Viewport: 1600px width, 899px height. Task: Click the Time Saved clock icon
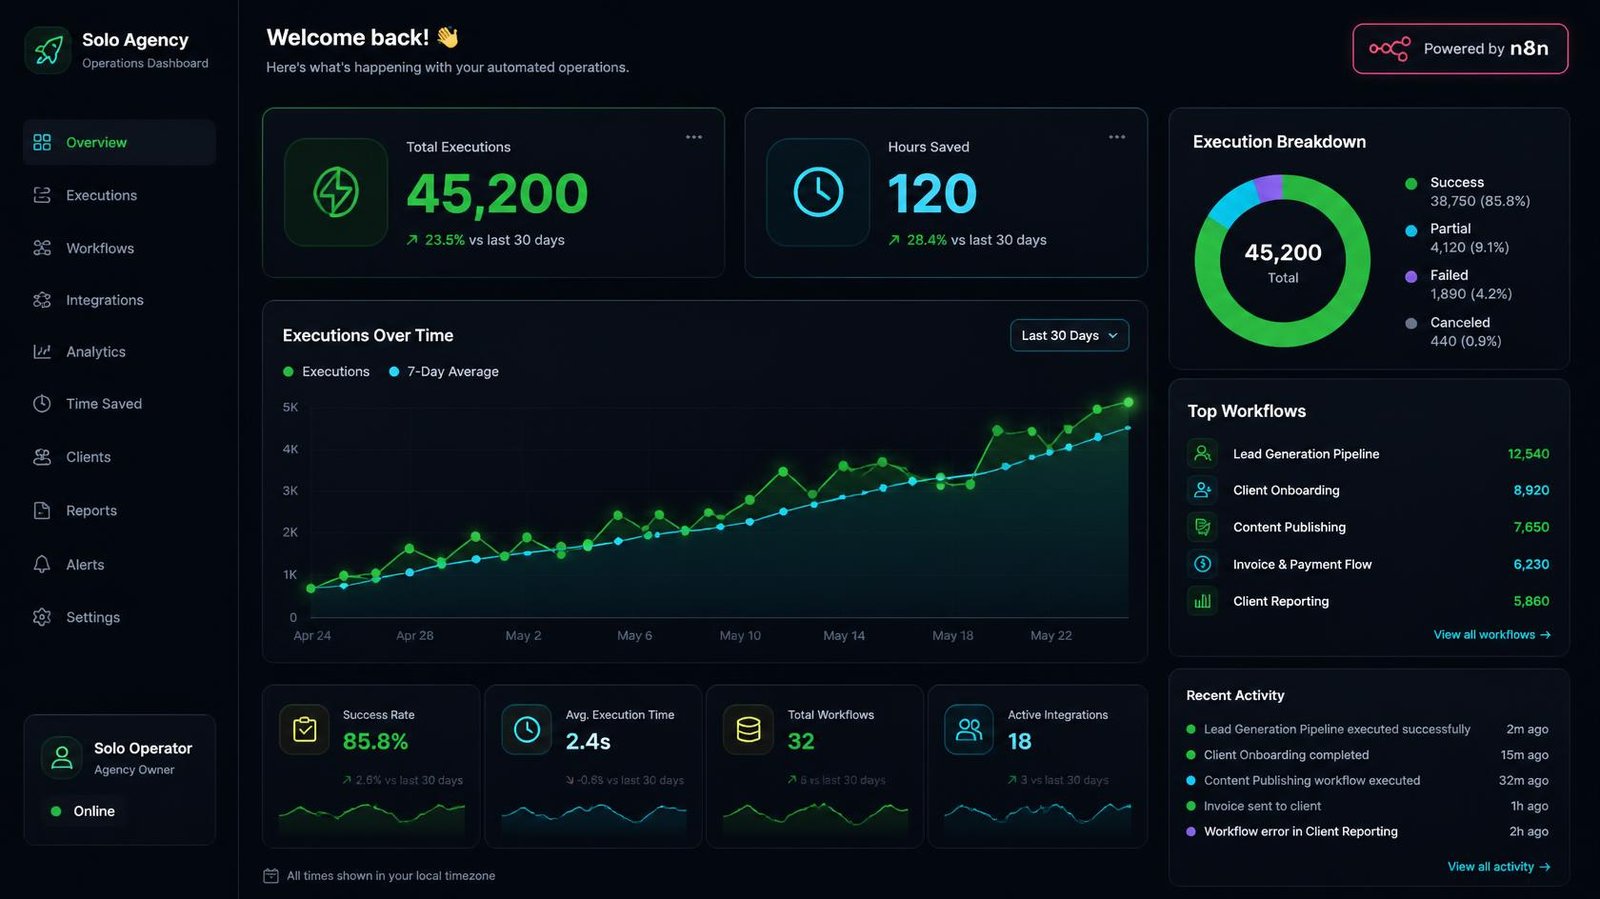pyautogui.click(x=42, y=404)
